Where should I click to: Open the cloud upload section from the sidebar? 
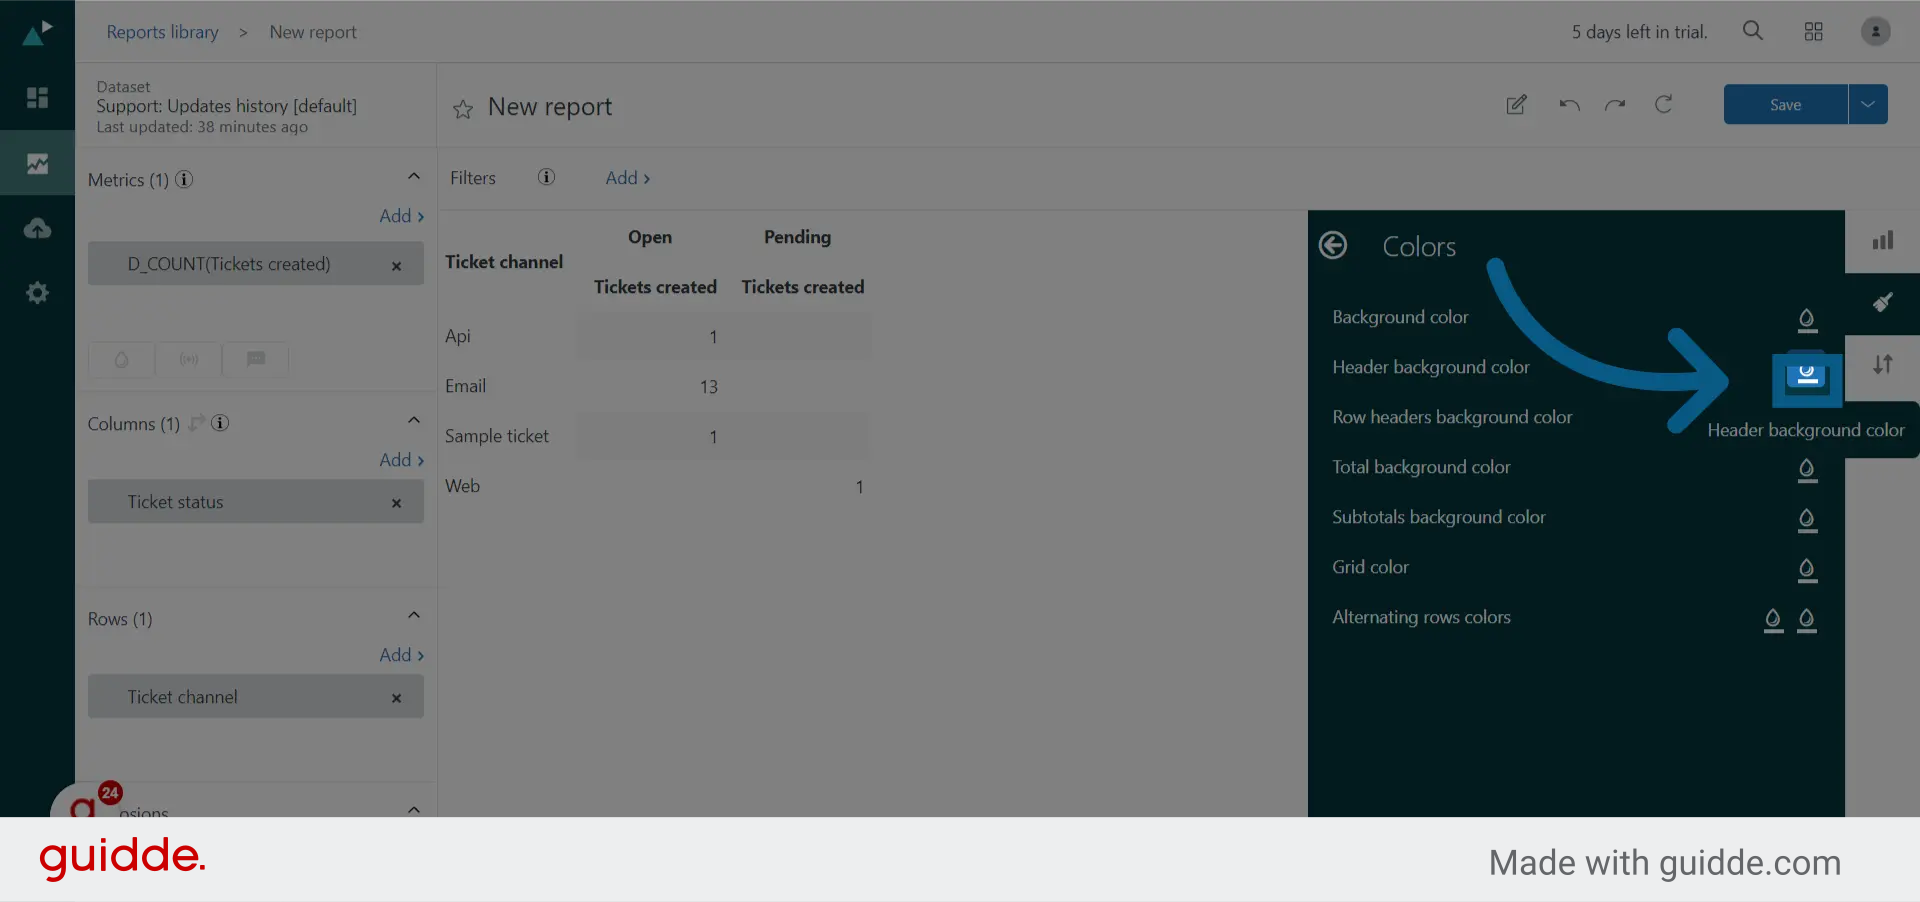[37, 228]
